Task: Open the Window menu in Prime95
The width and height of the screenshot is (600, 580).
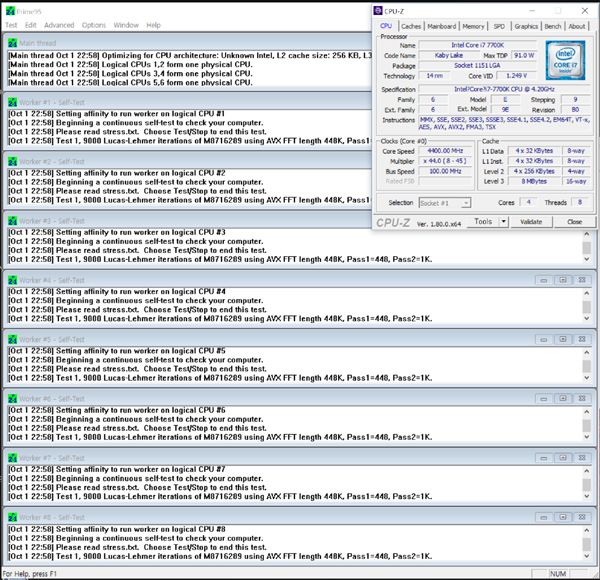Action: point(126,25)
